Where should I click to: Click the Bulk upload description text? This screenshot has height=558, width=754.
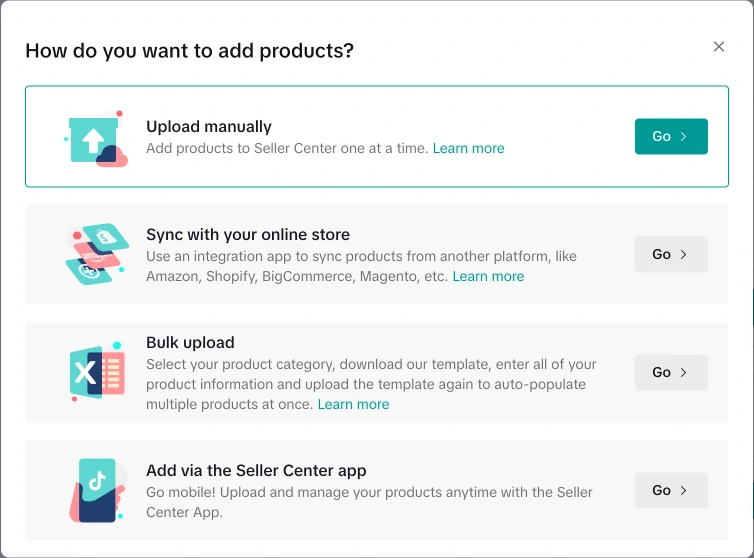[370, 374]
